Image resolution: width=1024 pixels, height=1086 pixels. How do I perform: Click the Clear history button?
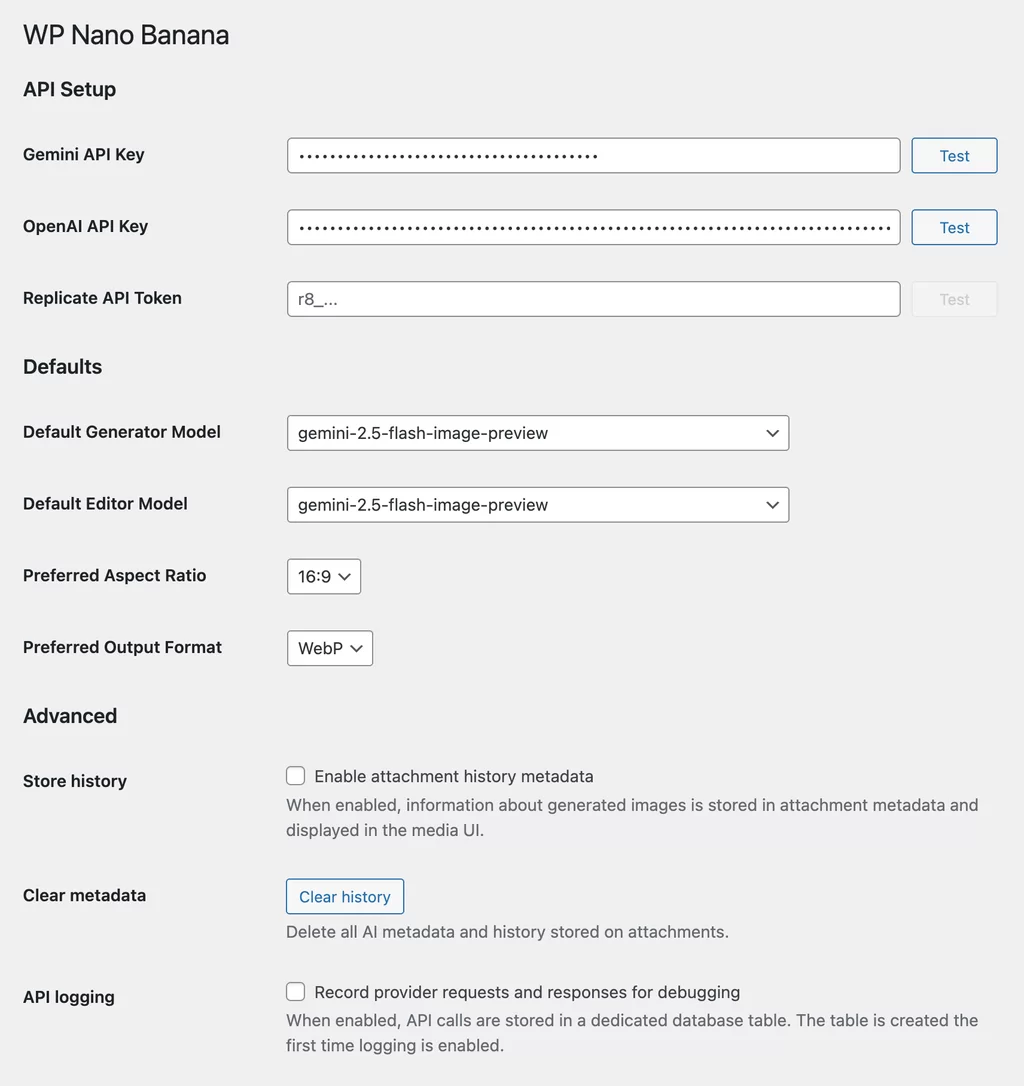coord(344,896)
